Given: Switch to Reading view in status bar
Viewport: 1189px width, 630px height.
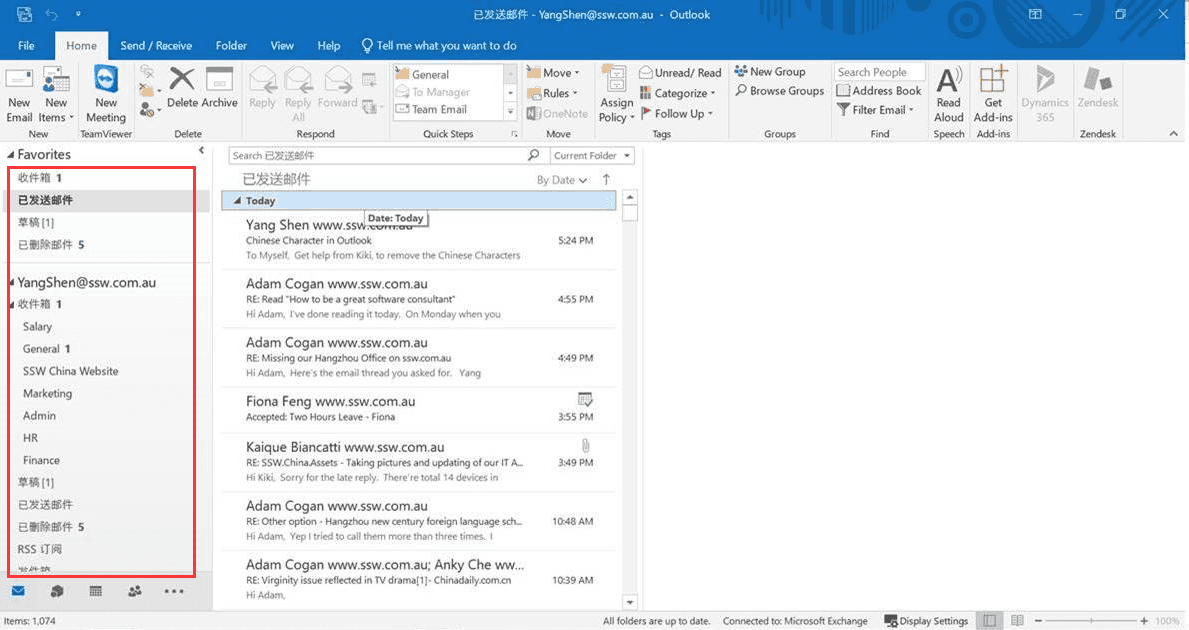Looking at the screenshot, I should tap(1018, 621).
